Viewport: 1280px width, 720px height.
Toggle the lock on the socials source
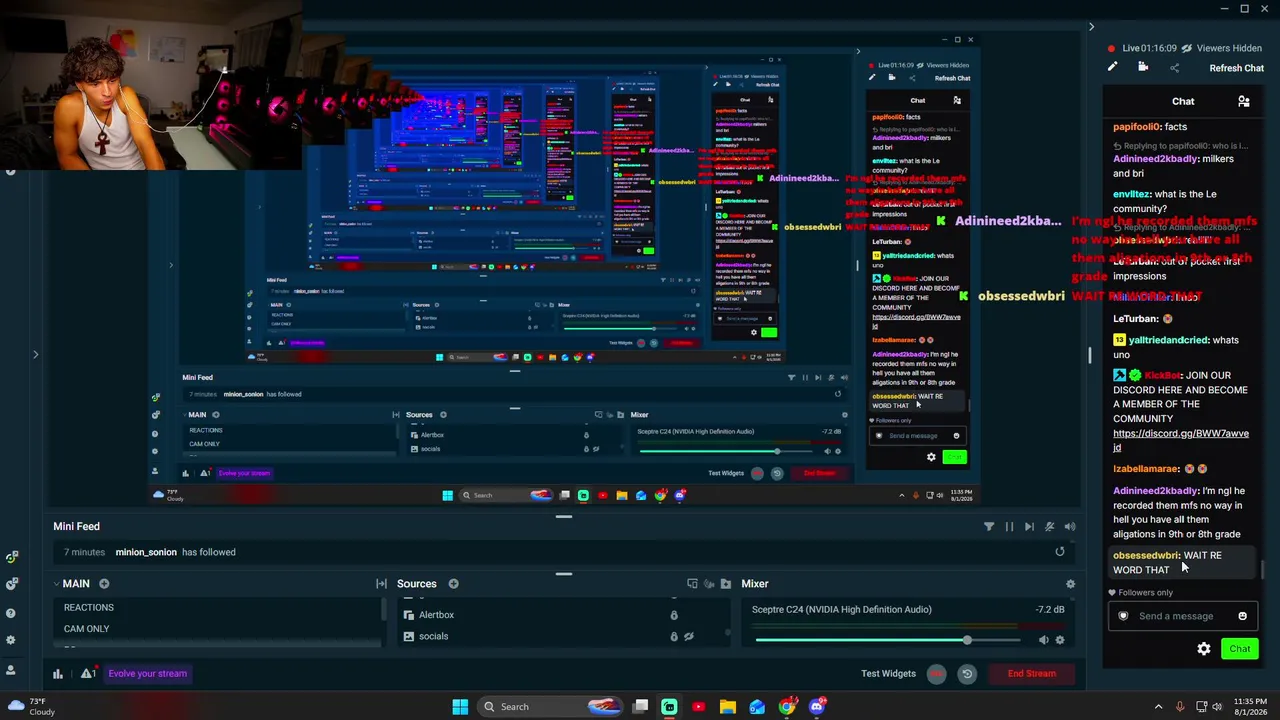[674, 636]
